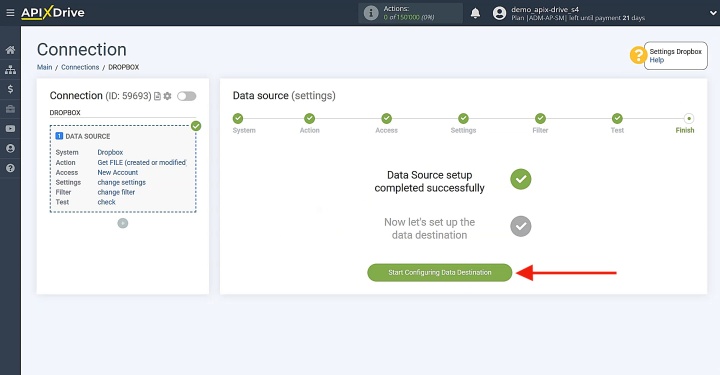Open the connection settings gear icon
The width and height of the screenshot is (720, 375).
coord(167,96)
